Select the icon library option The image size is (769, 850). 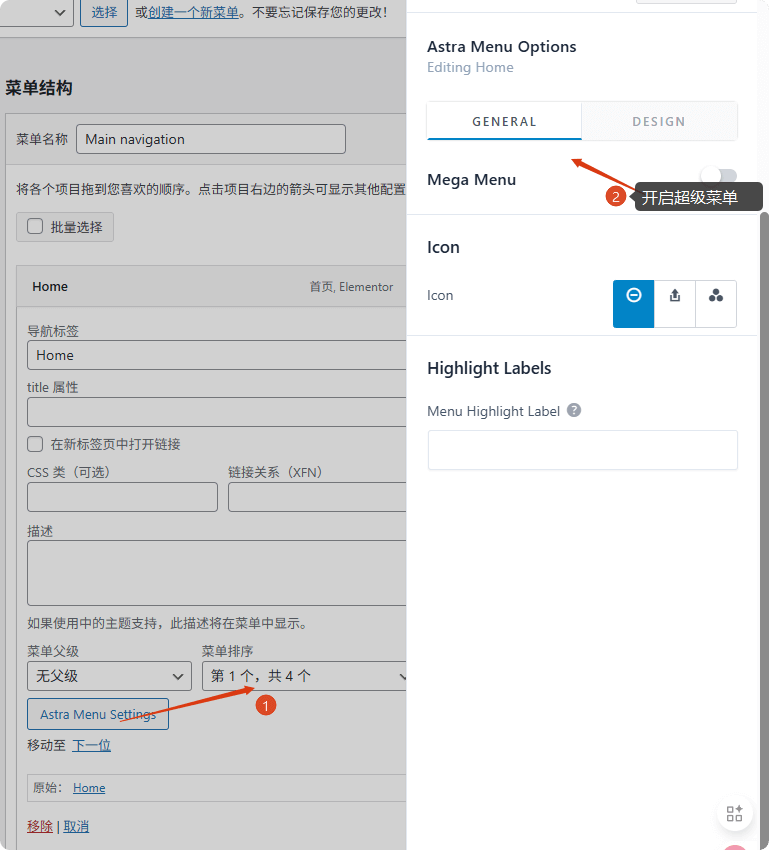click(x=715, y=303)
